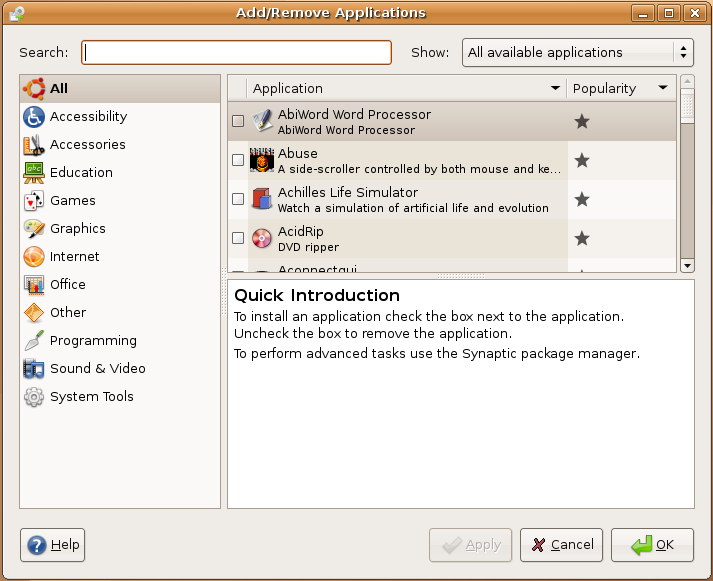Click the Accessibility category icon
The image size is (713, 581).
[33, 117]
